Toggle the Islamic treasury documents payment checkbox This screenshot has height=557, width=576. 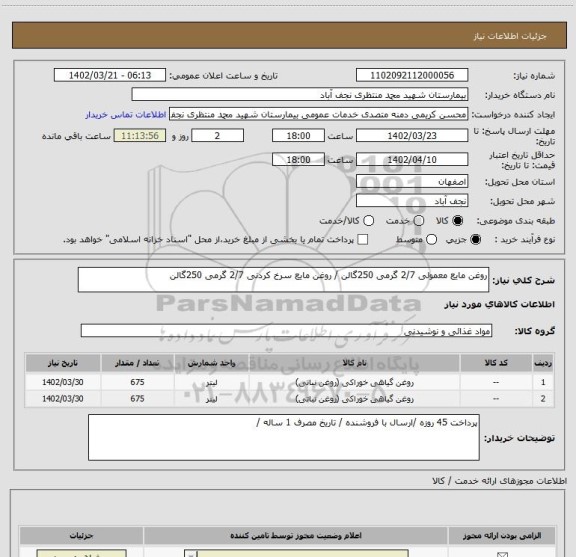click(x=363, y=240)
